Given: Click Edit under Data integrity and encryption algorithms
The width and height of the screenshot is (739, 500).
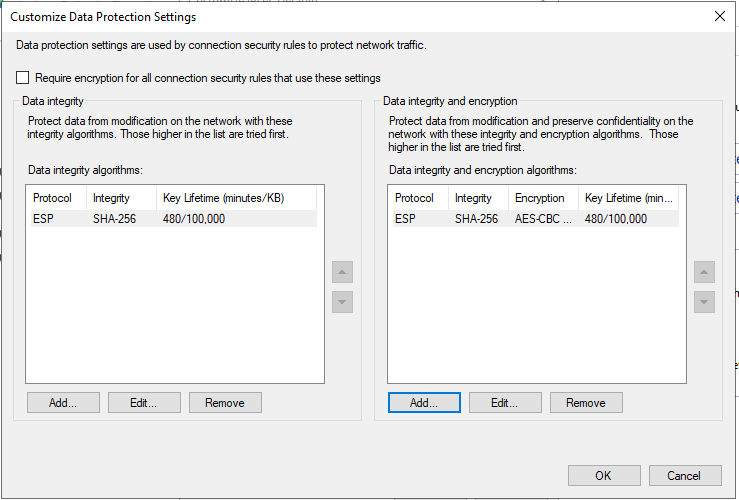Looking at the screenshot, I should tap(505, 402).
